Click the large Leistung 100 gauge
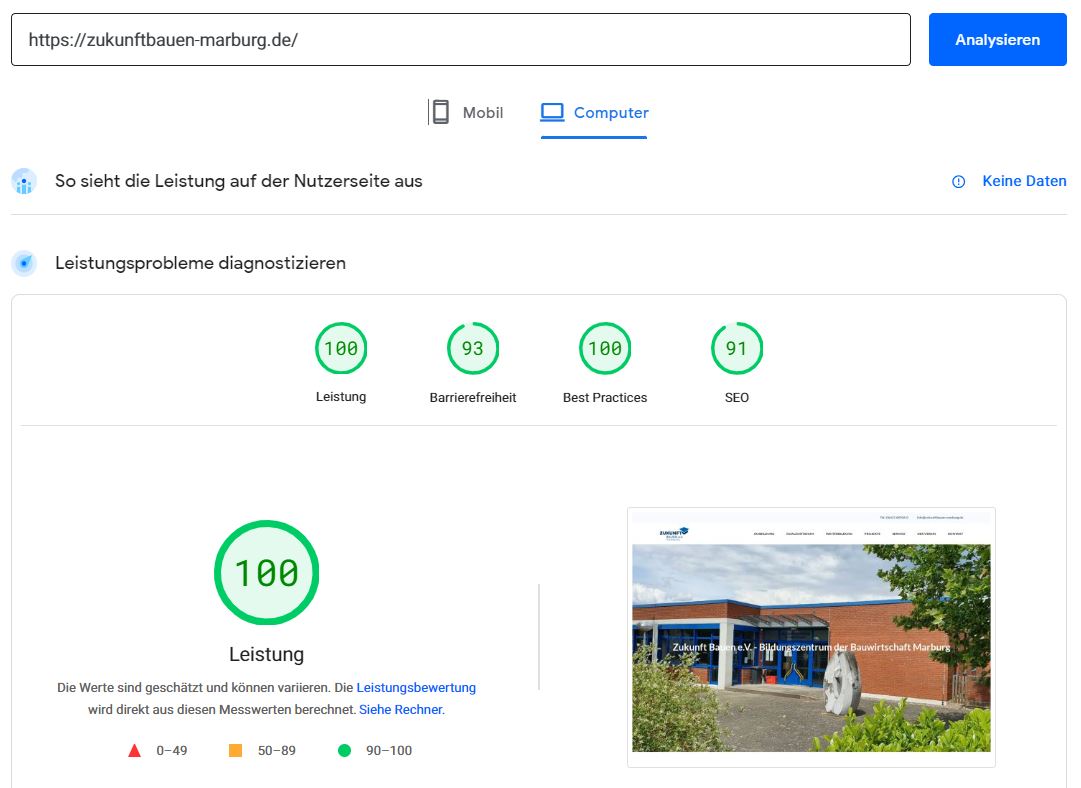The image size is (1081, 788). 266,573
